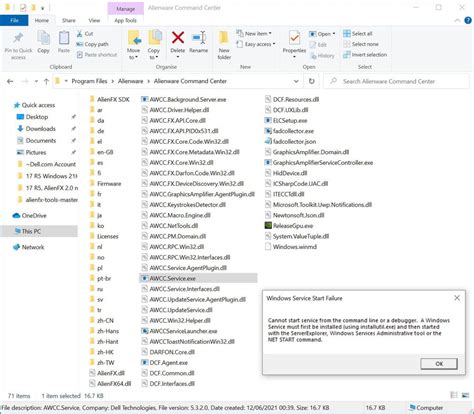Switch to the View ribbon tab

(94, 20)
